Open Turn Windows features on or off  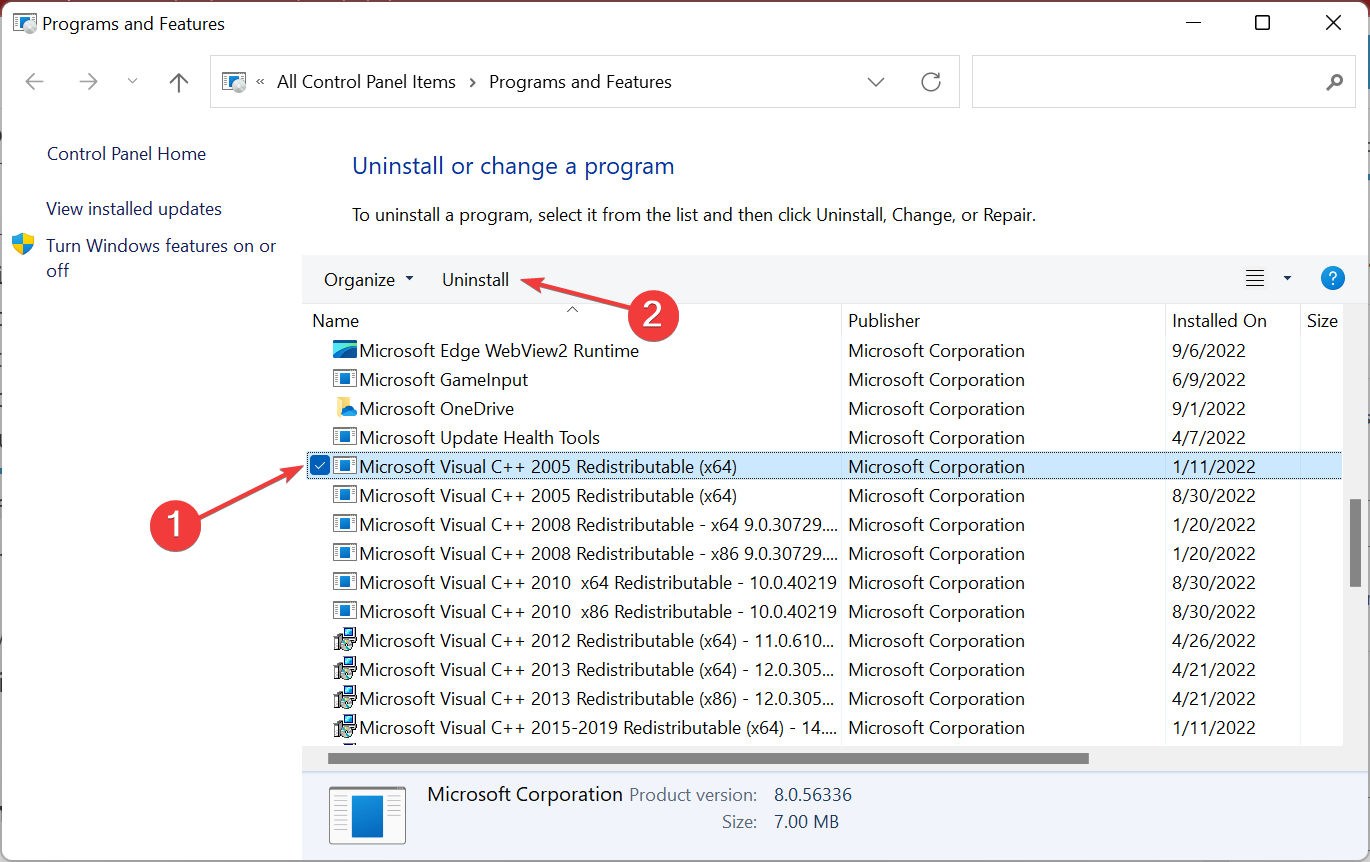pyautogui.click(x=161, y=258)
